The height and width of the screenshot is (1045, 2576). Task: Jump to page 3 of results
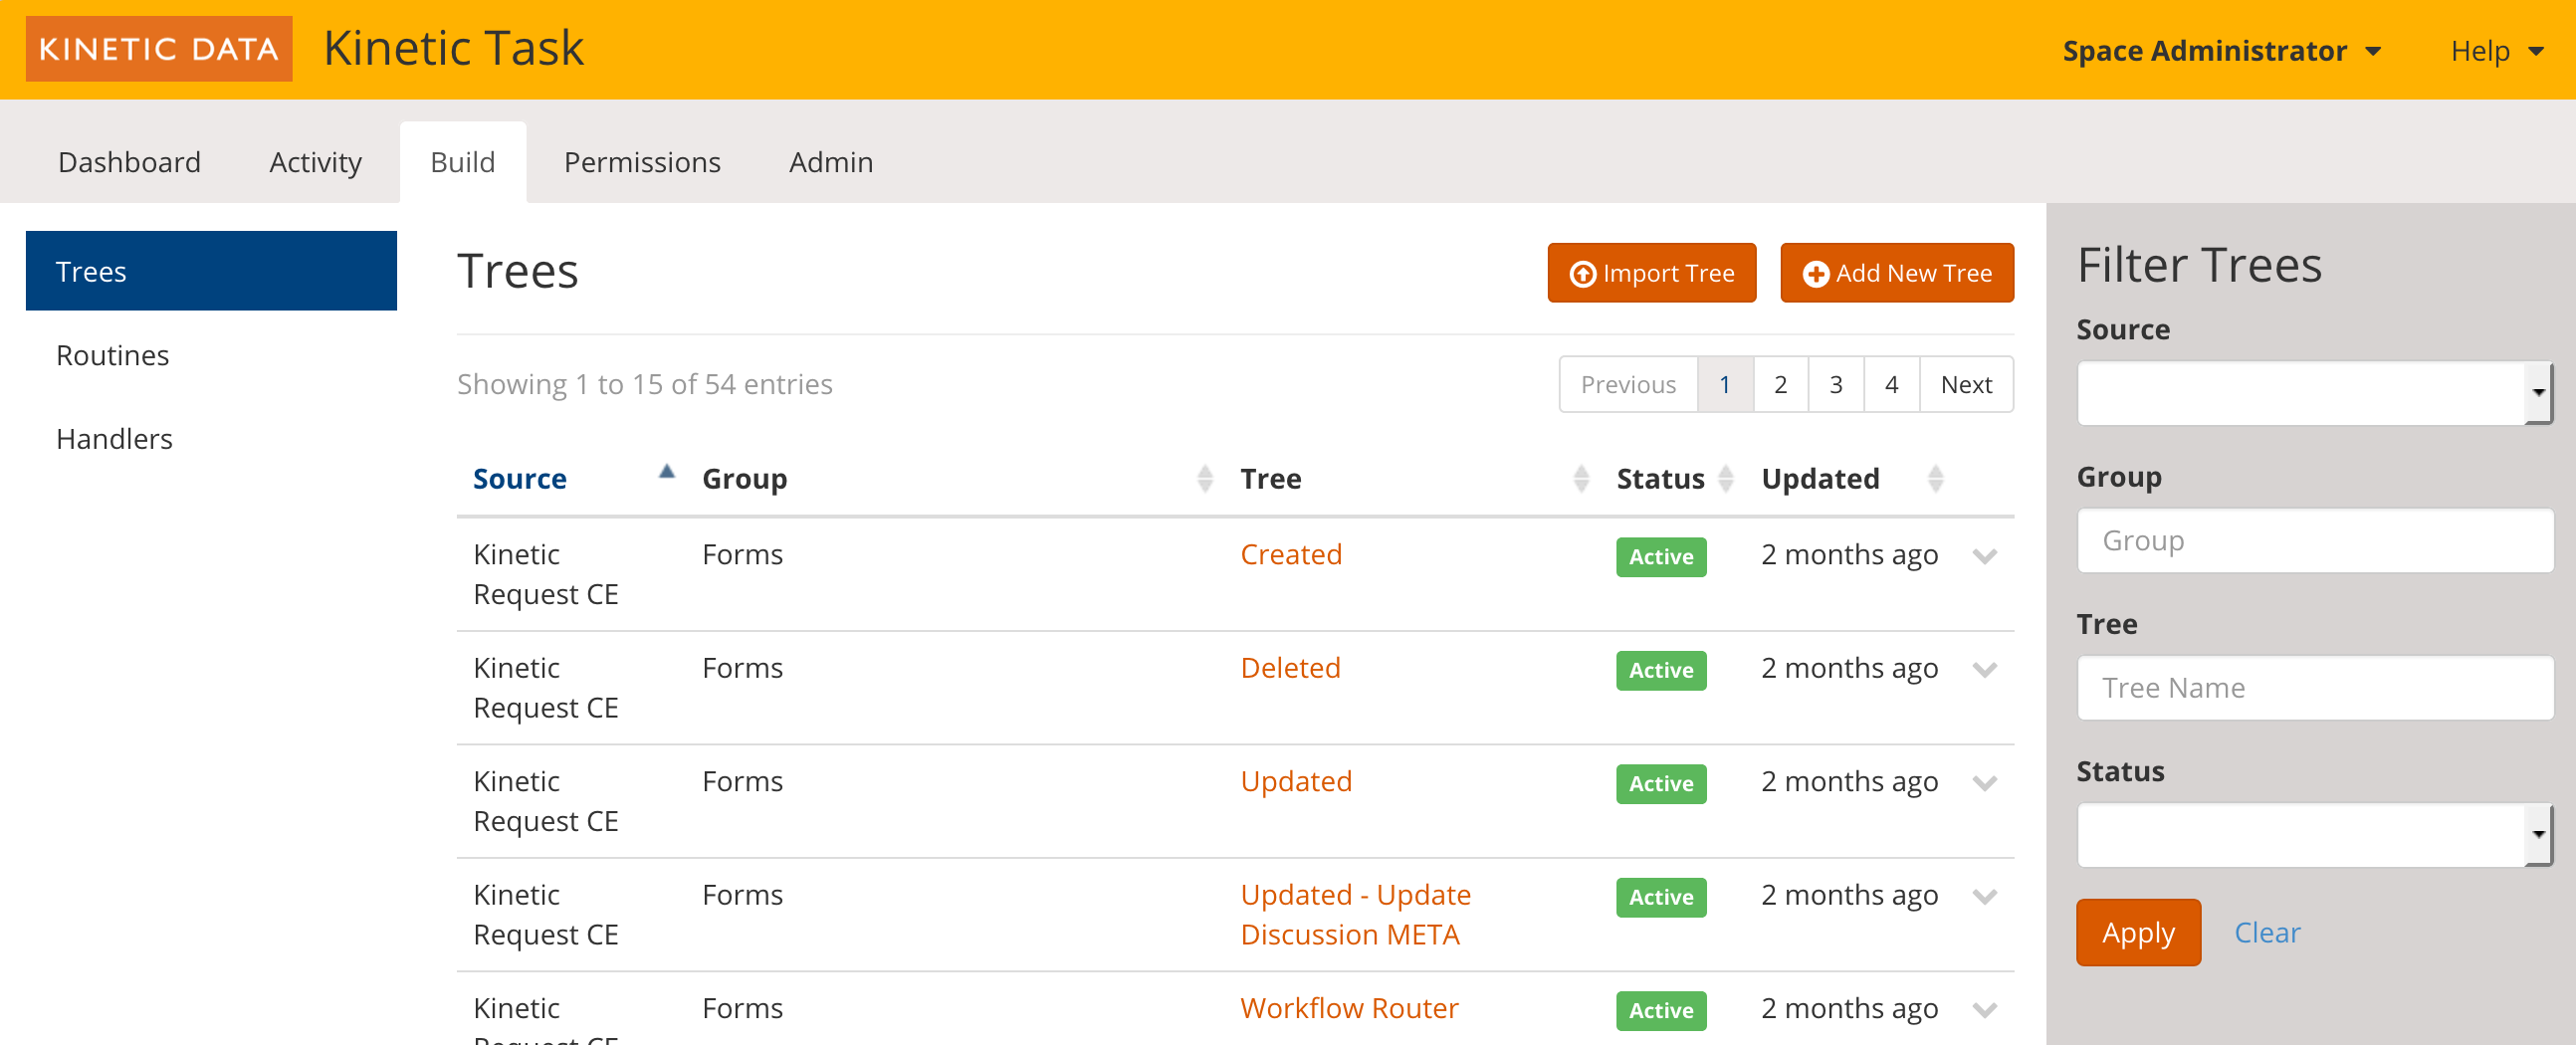pyautogui.click(x=1836, y=384)
